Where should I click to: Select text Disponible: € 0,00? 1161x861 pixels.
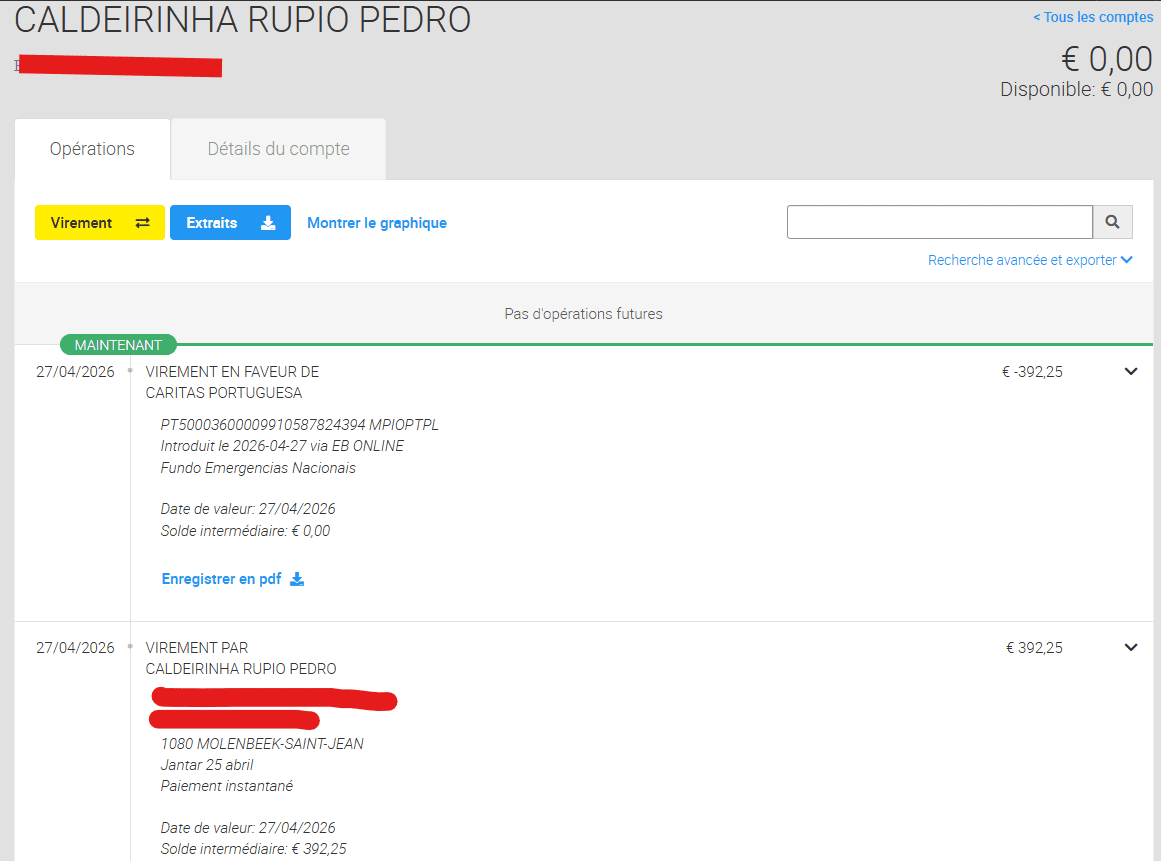[x=1077, y=90]
